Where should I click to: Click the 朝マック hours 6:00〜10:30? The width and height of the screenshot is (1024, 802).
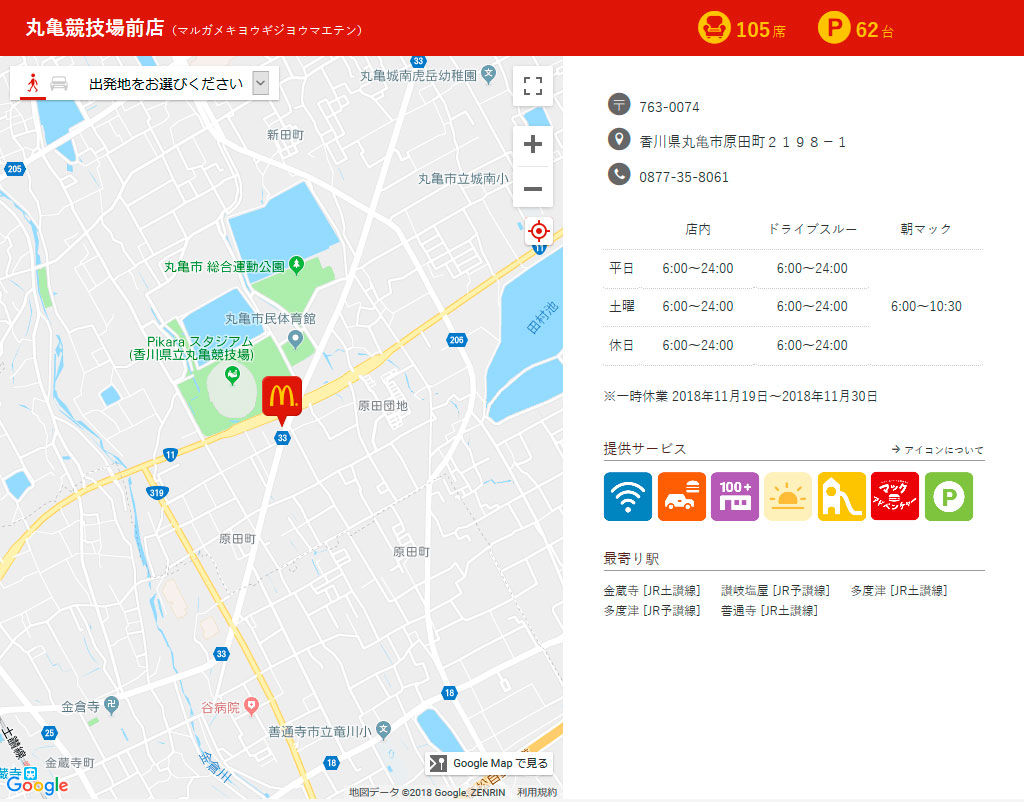pyautogui.click(x=926, y=306)
